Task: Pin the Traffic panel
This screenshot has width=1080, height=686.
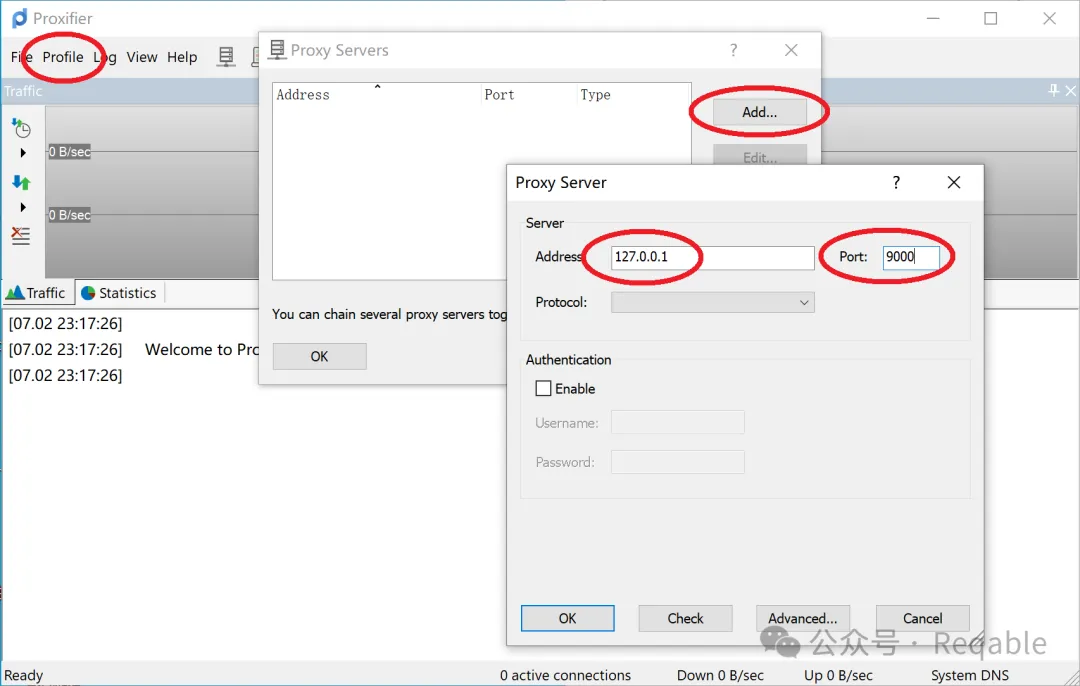Action: (1054, 90)
